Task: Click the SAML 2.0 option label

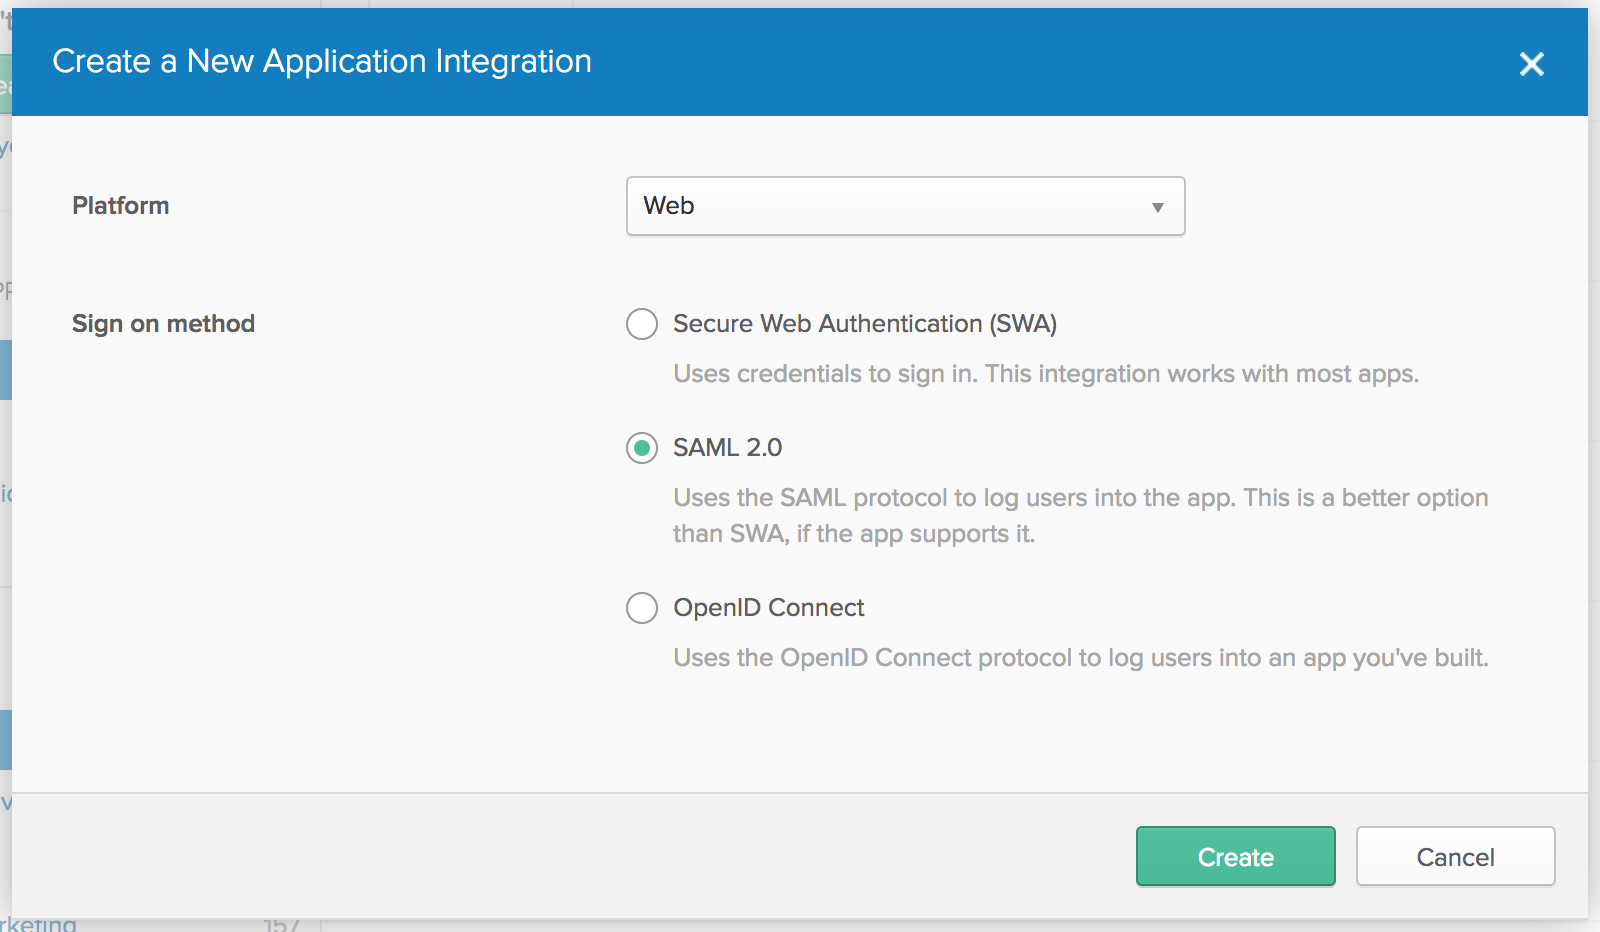Action: click(727, 448)
